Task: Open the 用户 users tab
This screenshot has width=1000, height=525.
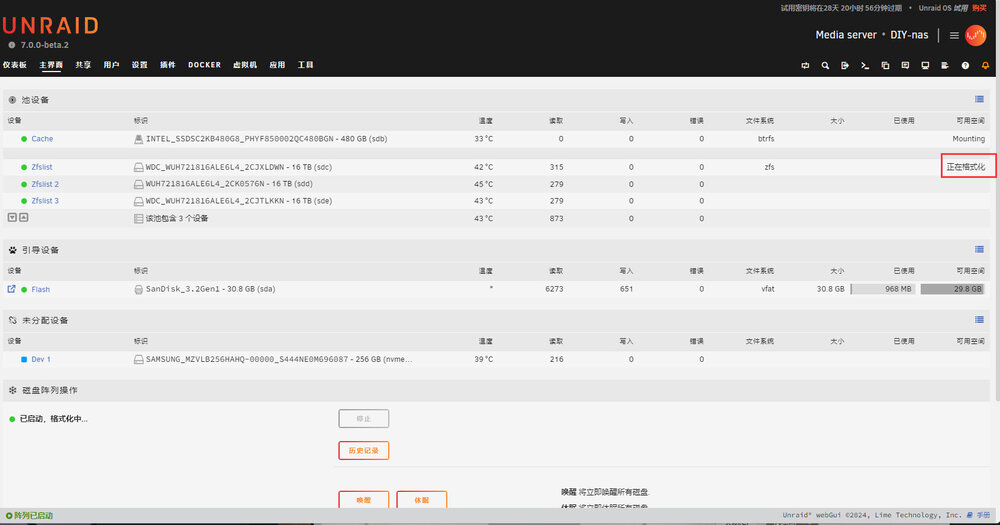Action: tap(111, 65)
